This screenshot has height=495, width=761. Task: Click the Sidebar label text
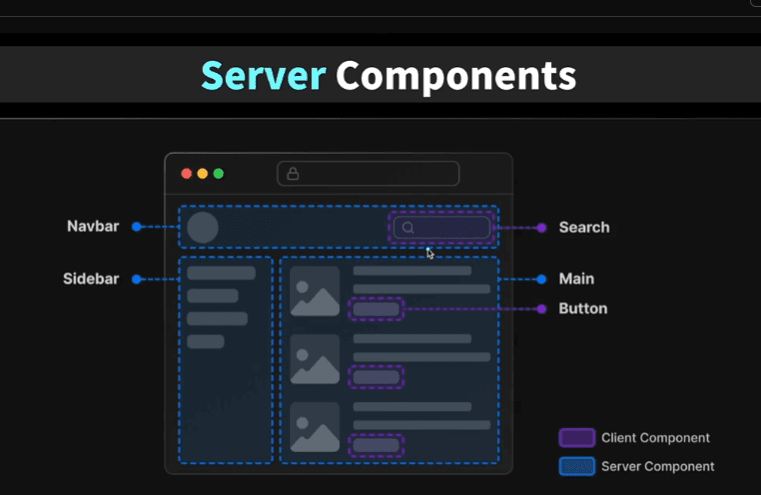point(91,279)
